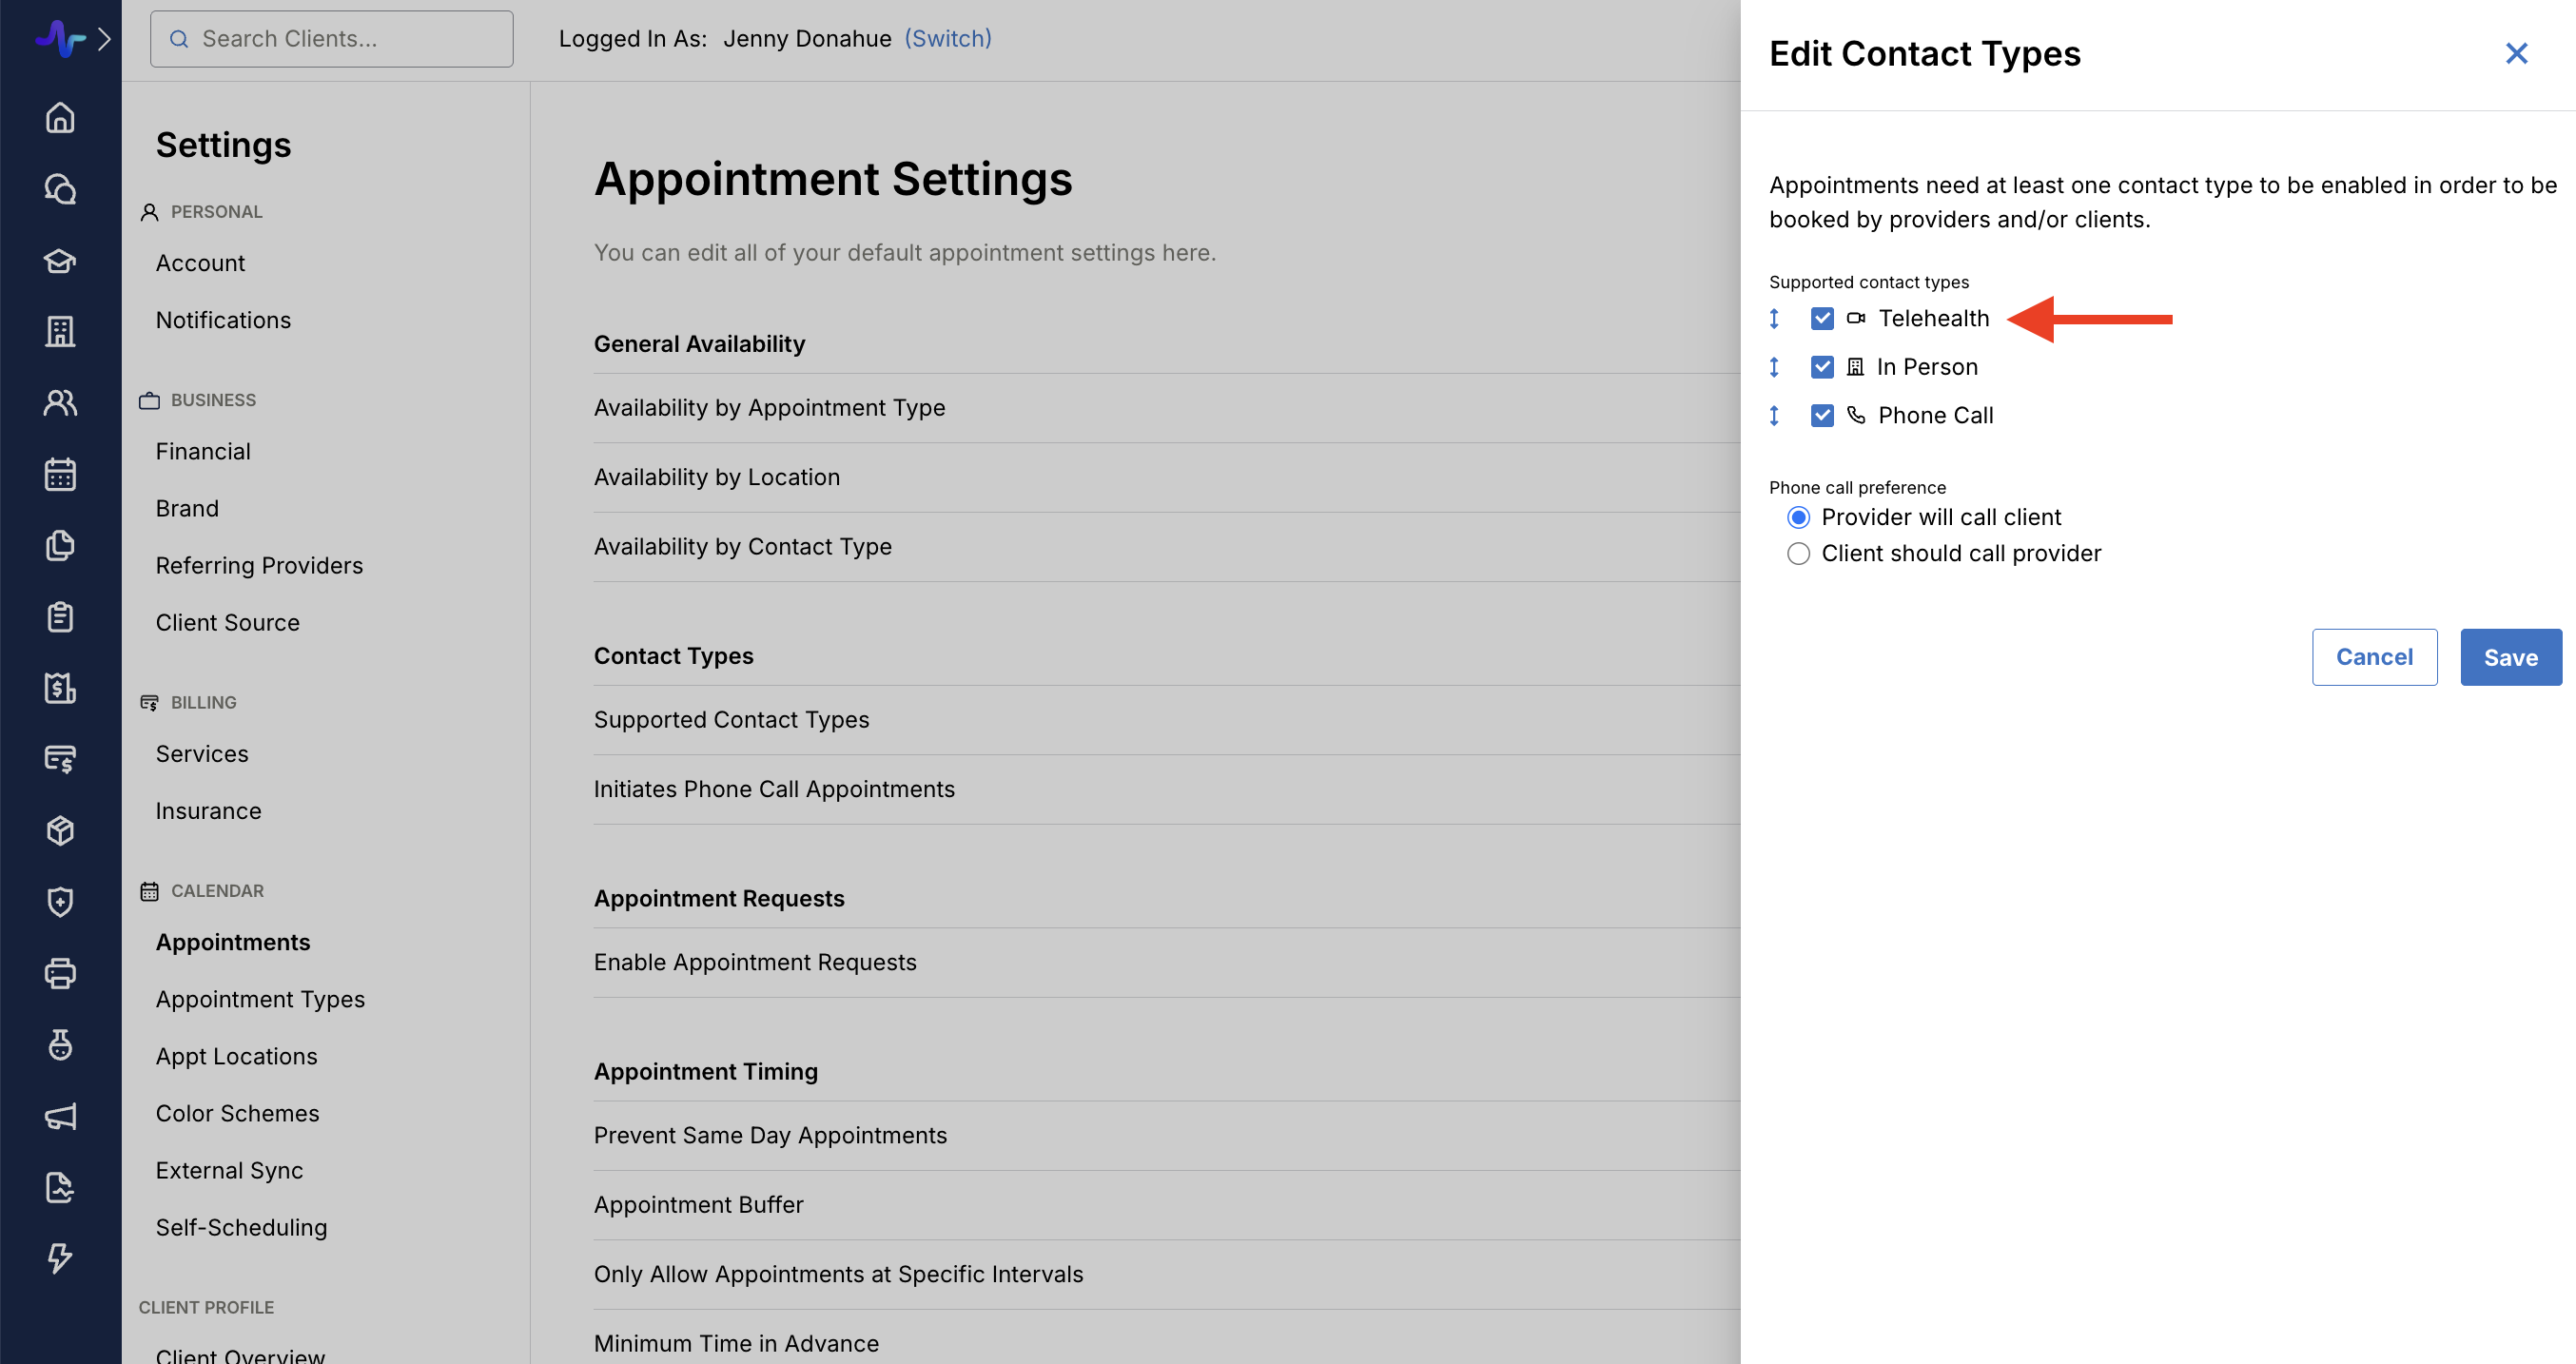Image resolution: width=2576 pixels, height=1364 pixels.
Task: Open the megaphone marketing icon
Action: pos(60,1116)
